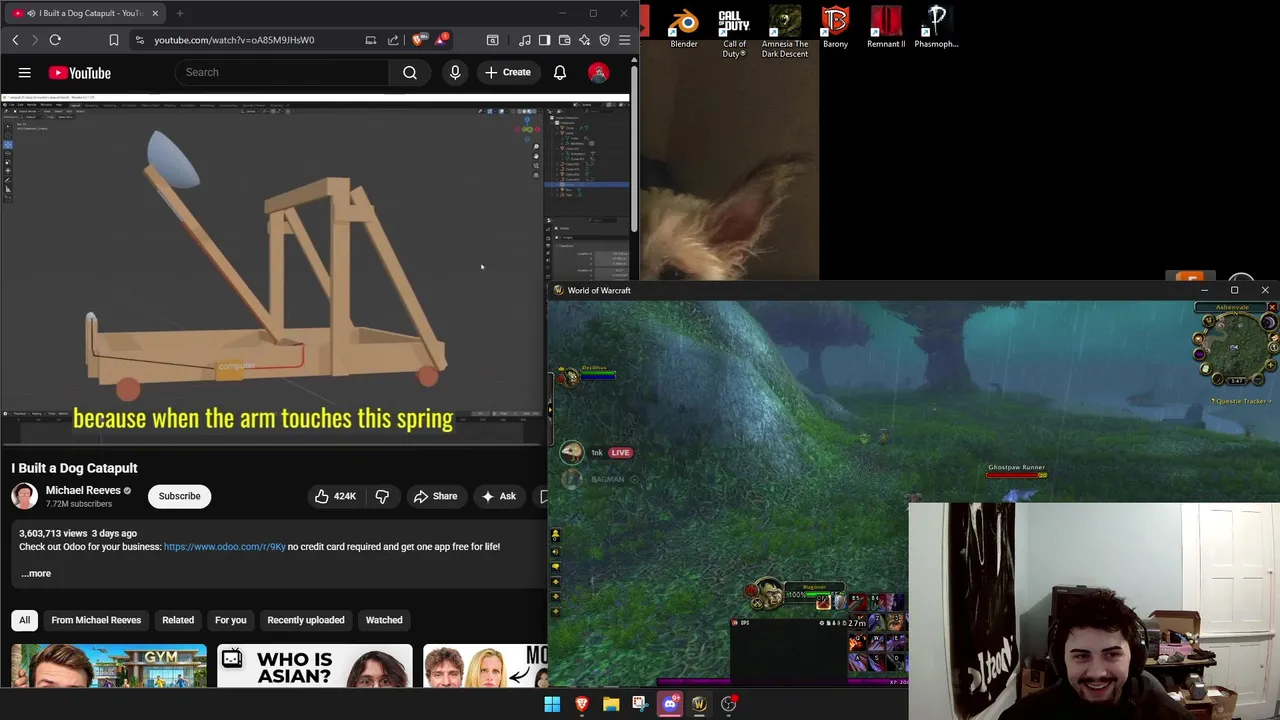Bookmark this page in Brave toolbar
The image size is (1280, 720).
[114, 40]
